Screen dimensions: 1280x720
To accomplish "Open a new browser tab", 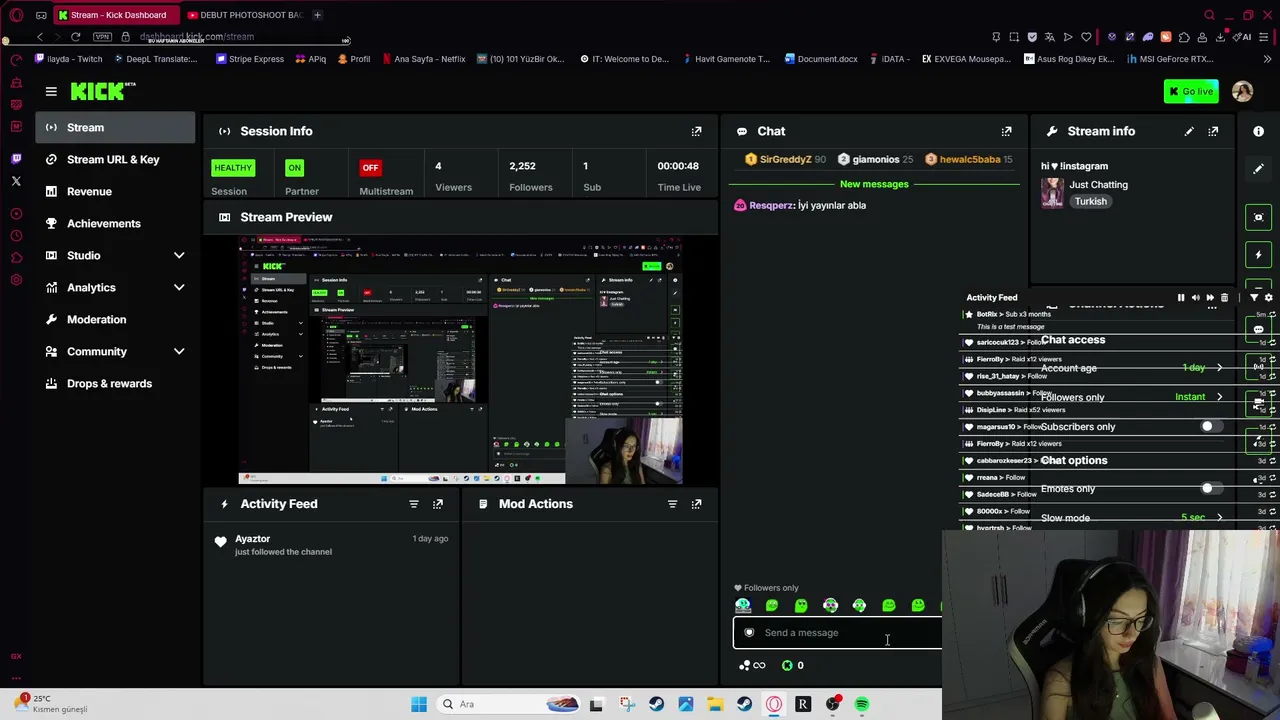I will [x=317, y=15].
